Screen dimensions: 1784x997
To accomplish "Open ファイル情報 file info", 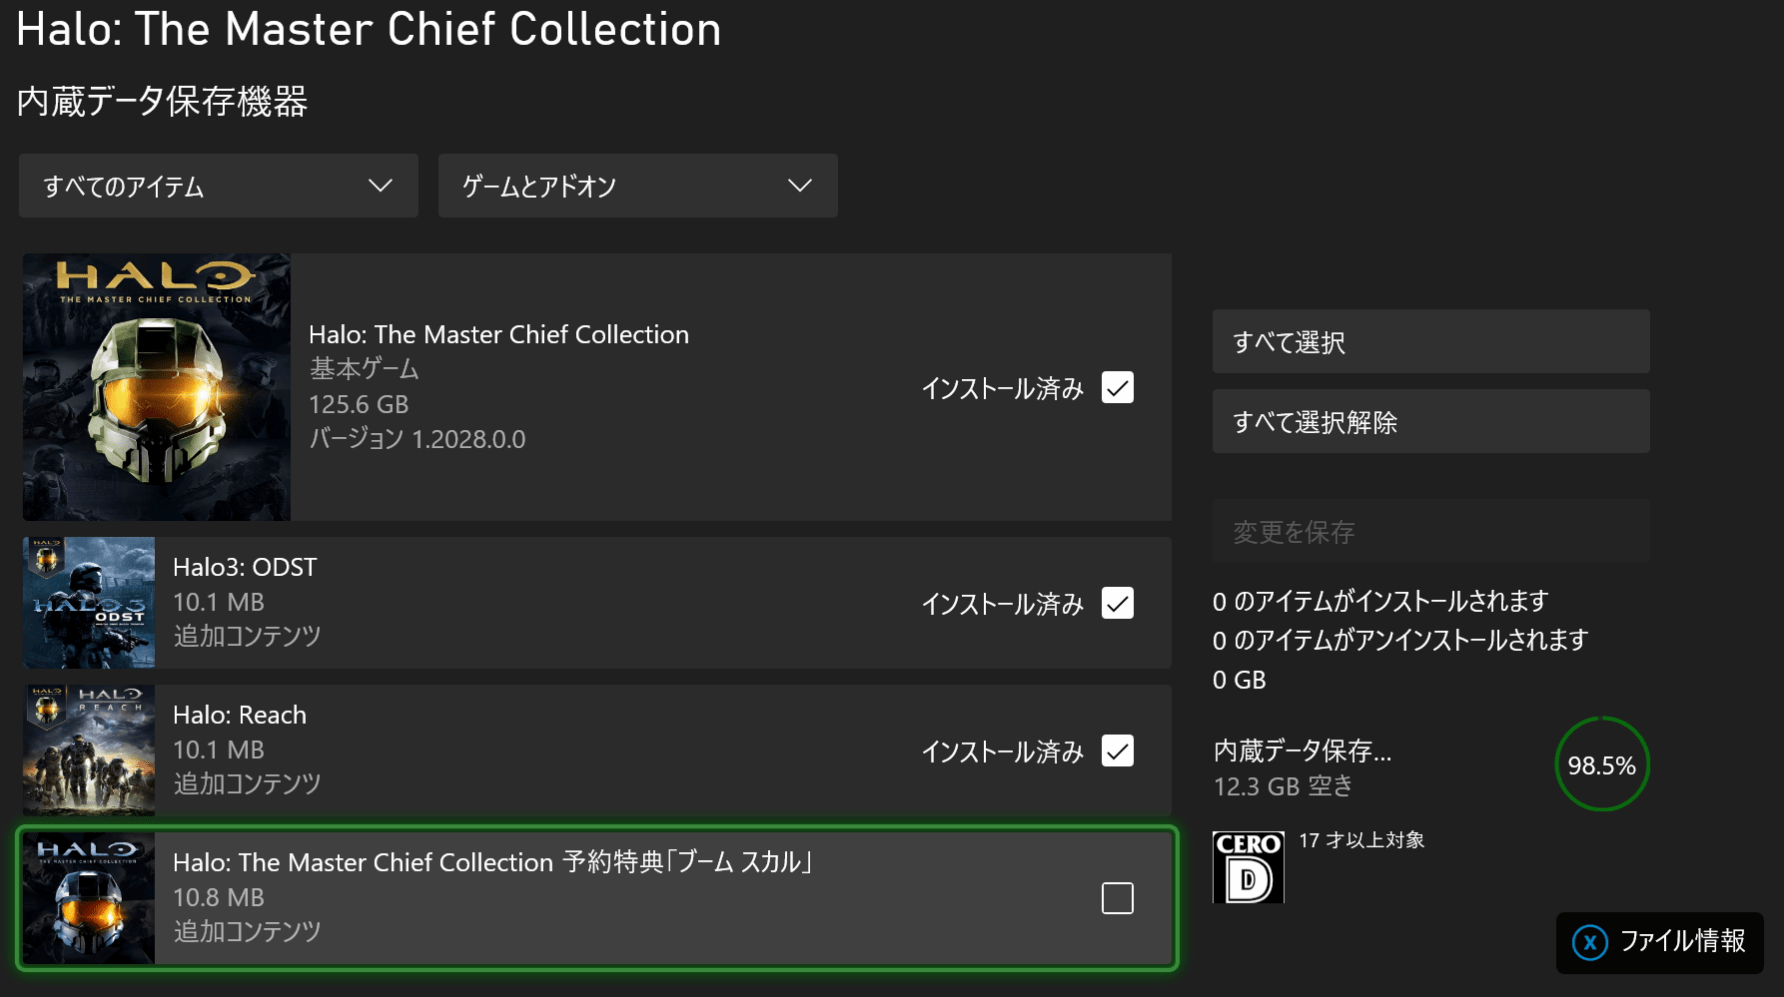I will (1660, 942).
